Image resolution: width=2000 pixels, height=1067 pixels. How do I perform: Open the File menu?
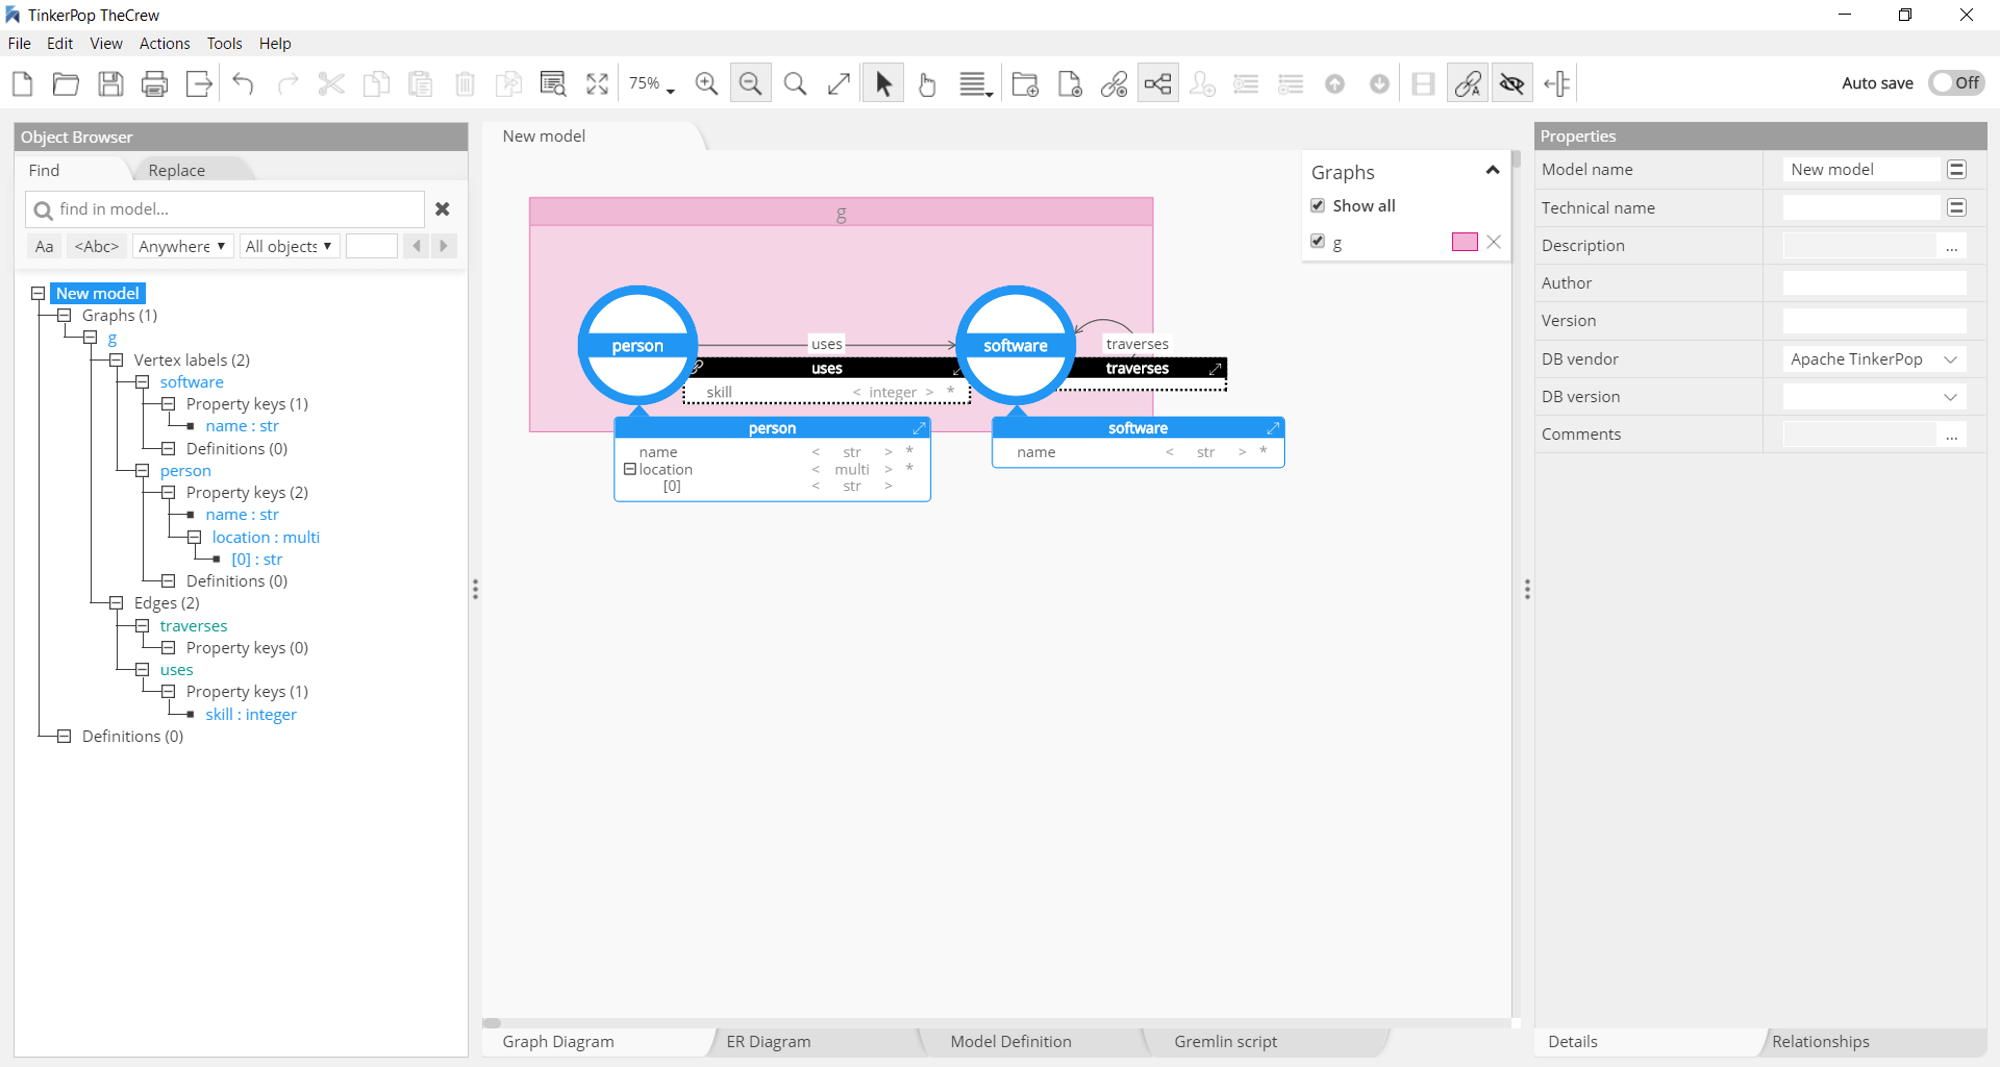(x=19, y=43)
